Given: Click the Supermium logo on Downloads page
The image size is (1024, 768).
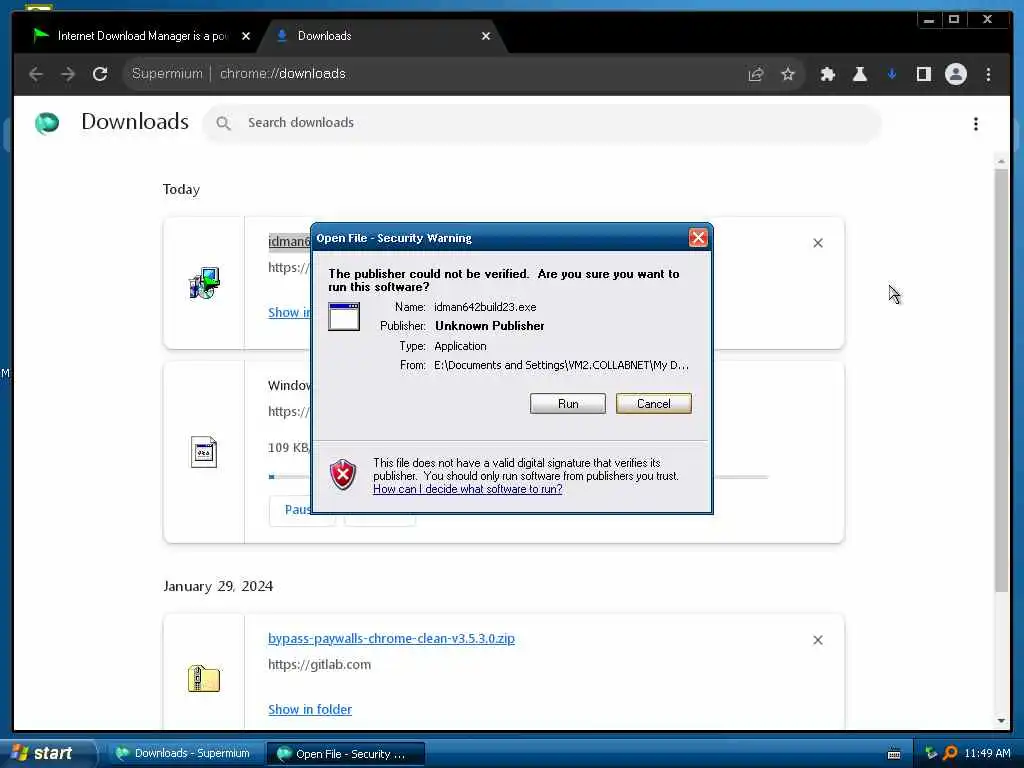Looking at the screenshot, I should tap(47, 123).
